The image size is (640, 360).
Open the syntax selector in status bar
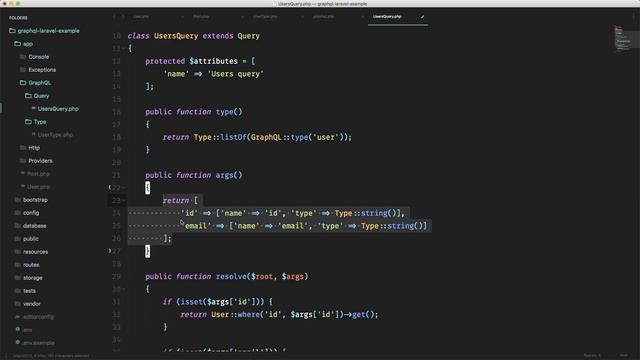click(624, 356)
